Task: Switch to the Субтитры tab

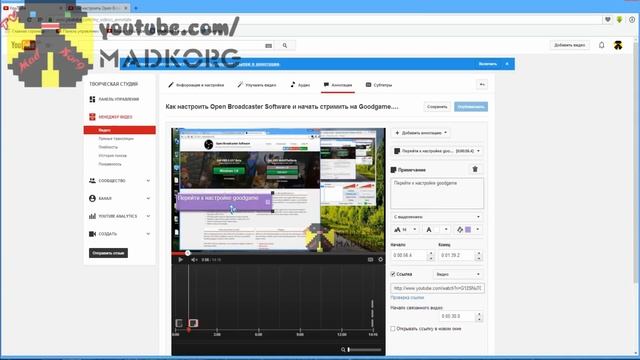Action: pyautogui.click(x=379, y=85)
